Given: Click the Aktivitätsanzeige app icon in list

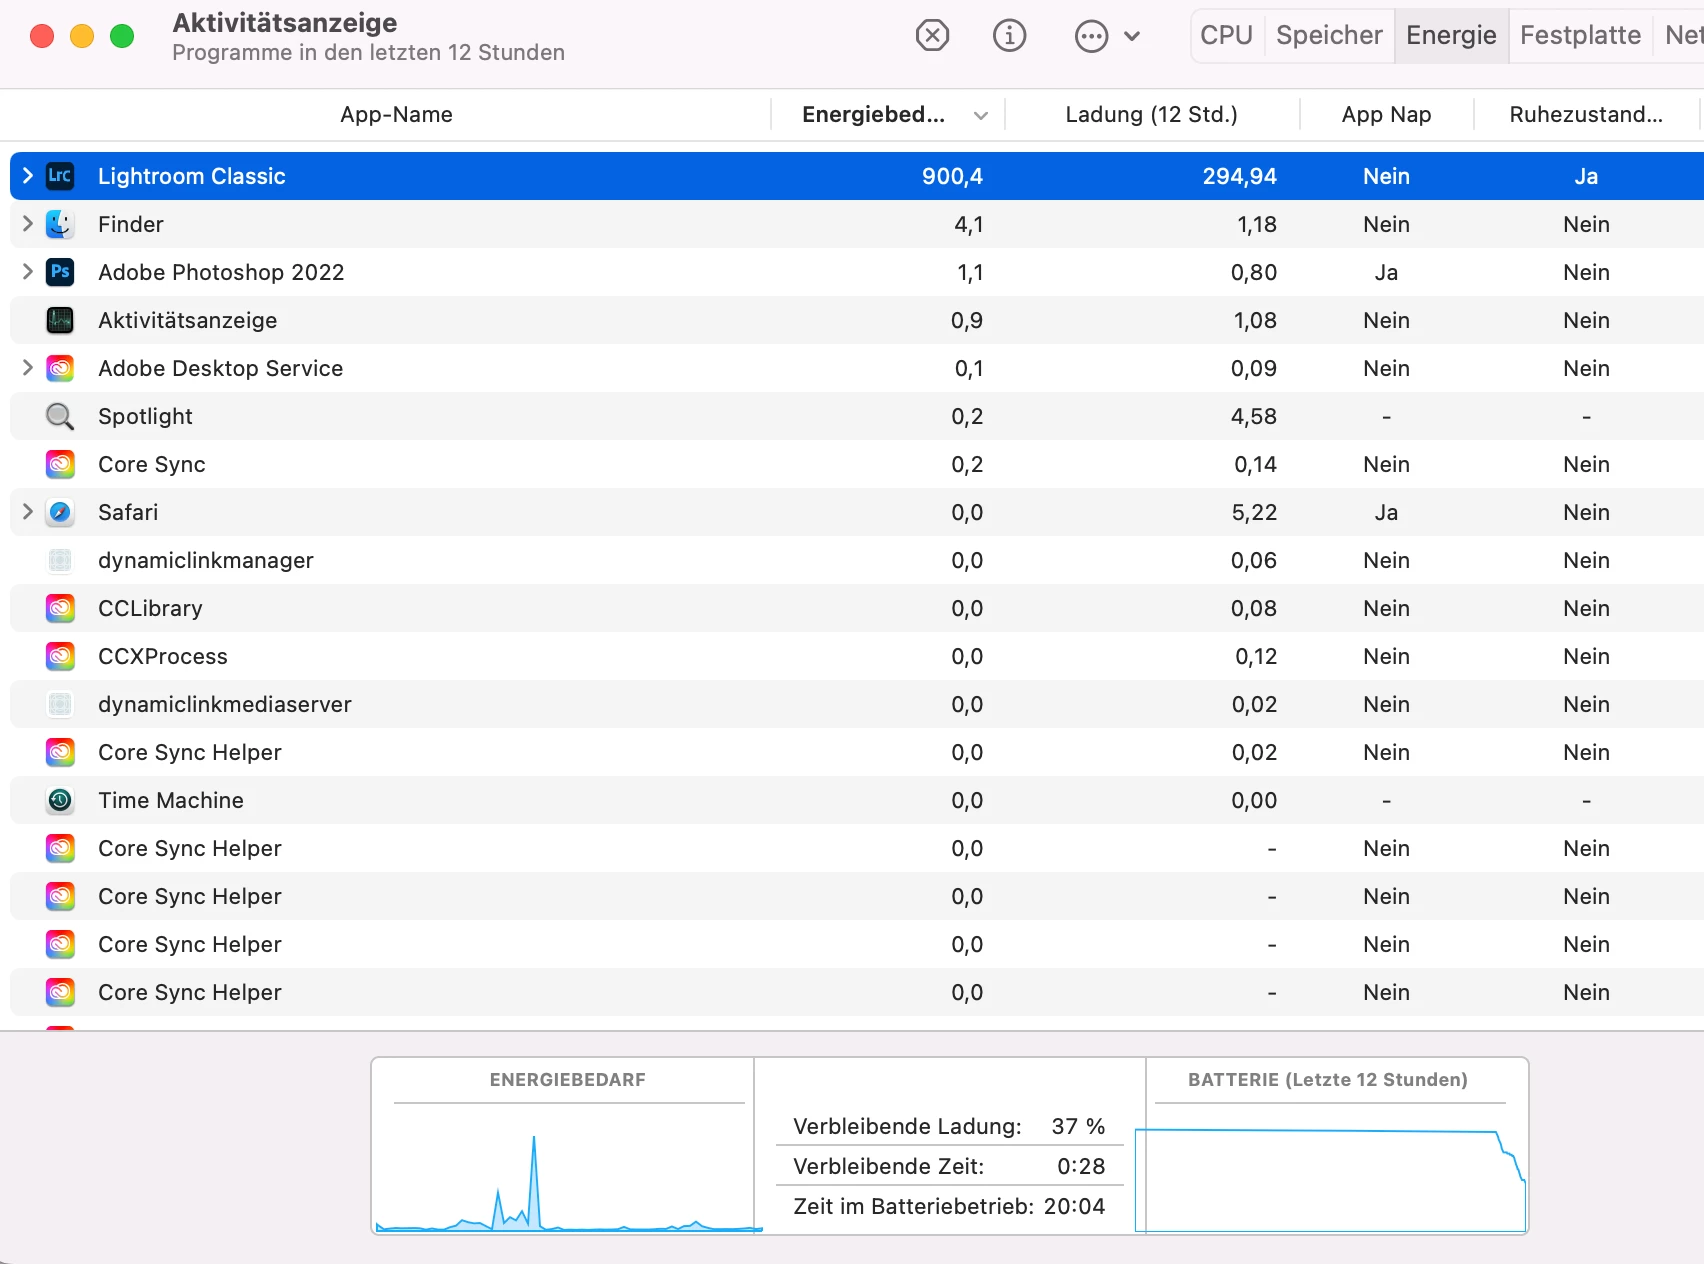Looking at the screenshot, I should tap(60, 320).
